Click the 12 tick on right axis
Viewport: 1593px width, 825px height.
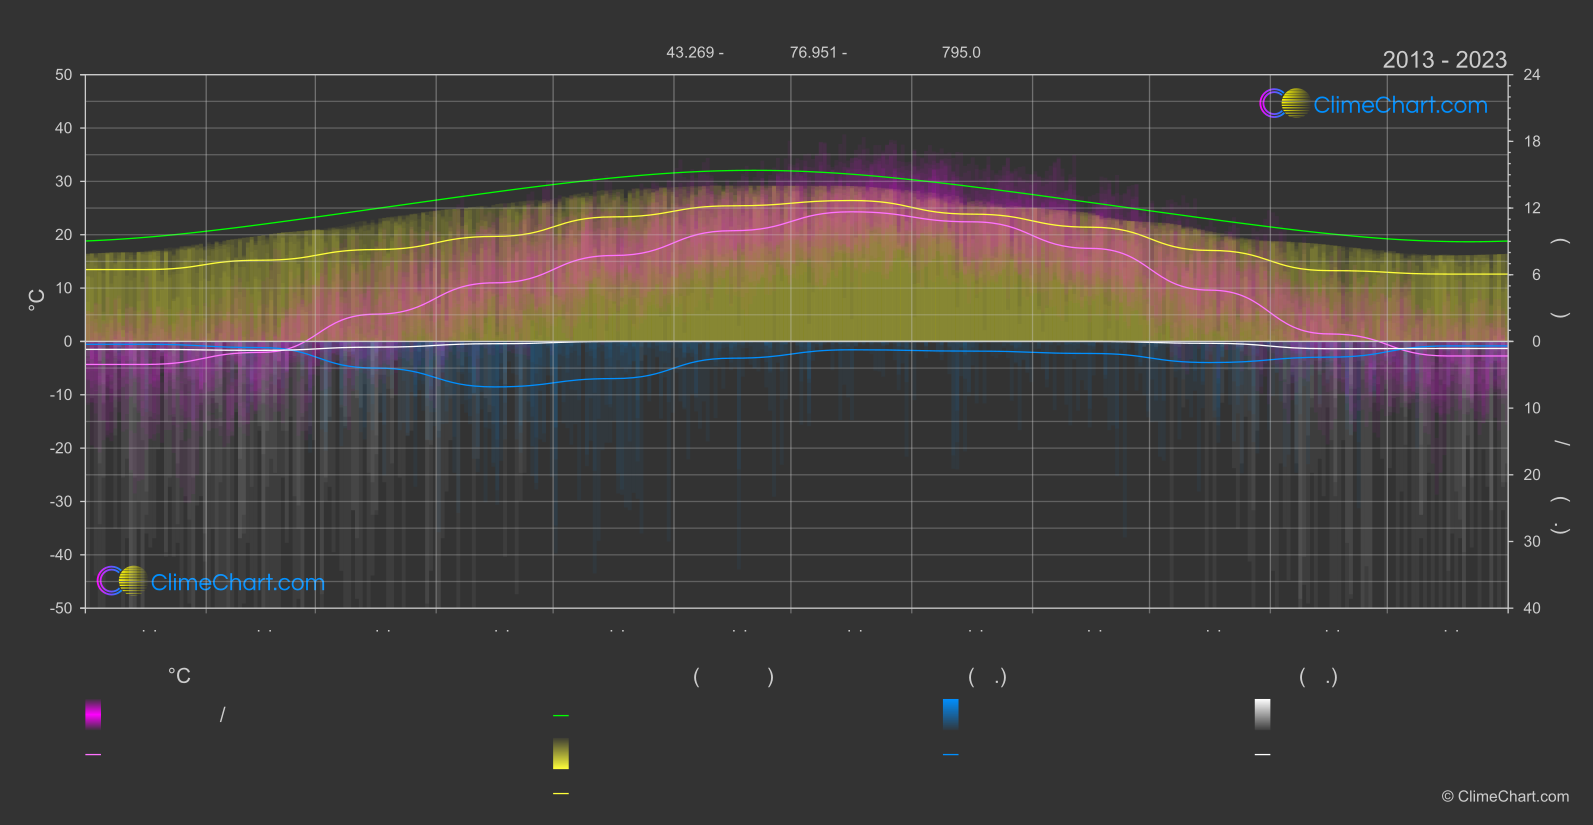pos(1532,208)
